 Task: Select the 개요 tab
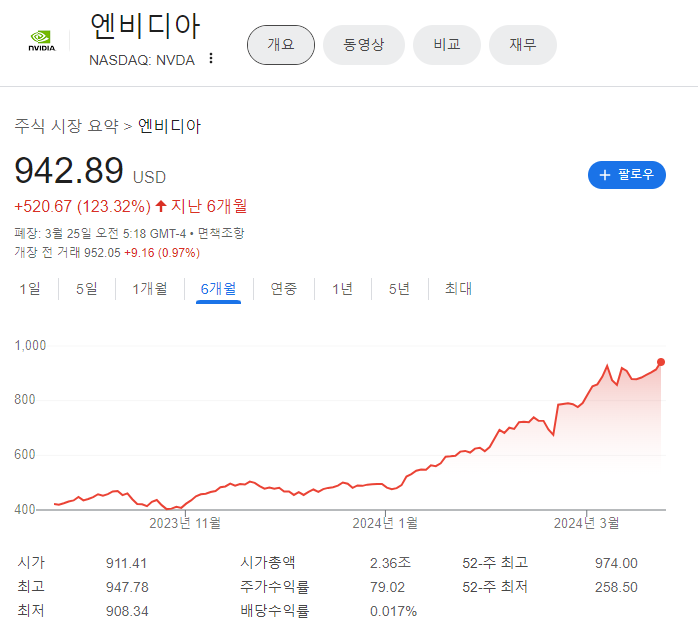pos(281,45)
